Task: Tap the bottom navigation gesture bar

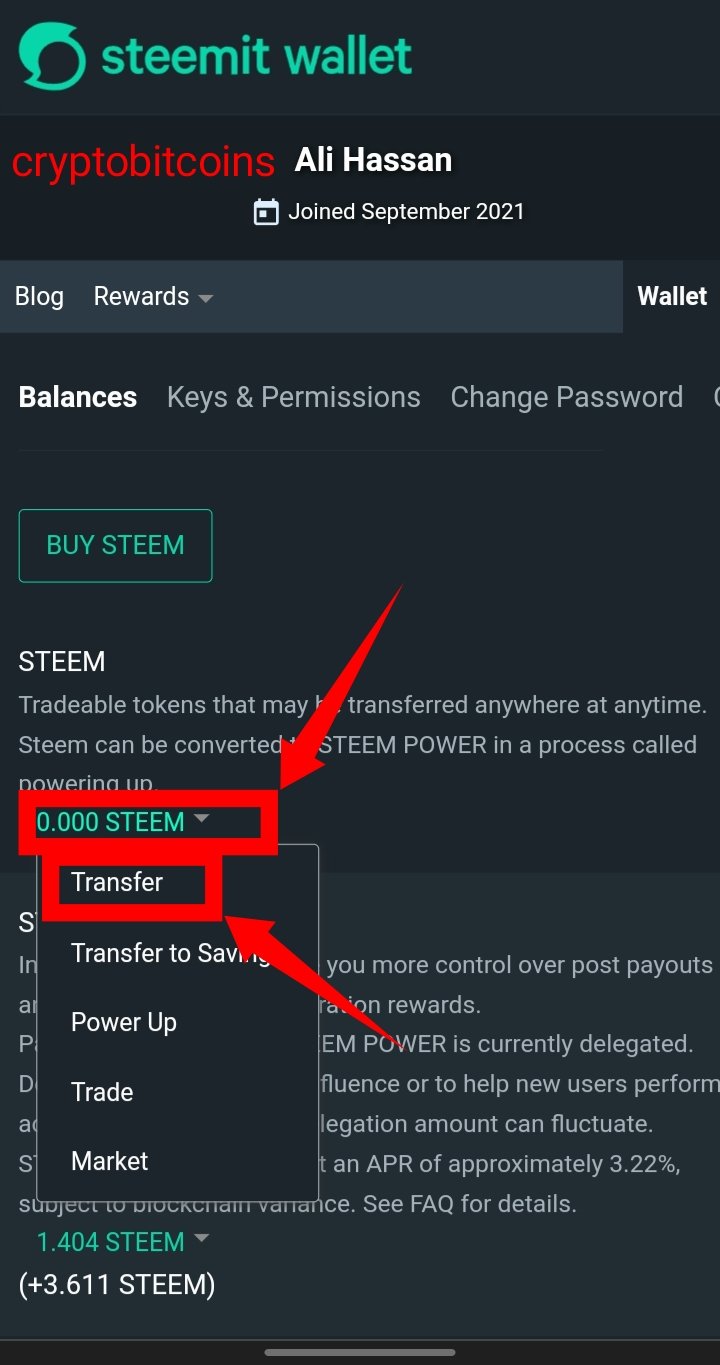Action: coord(360,1353)
